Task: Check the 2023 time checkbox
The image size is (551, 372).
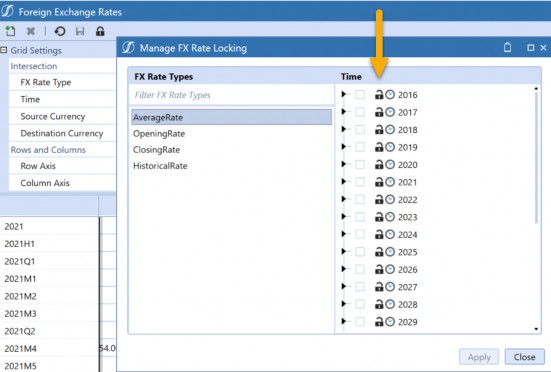Action: click(x=360, y=217)
